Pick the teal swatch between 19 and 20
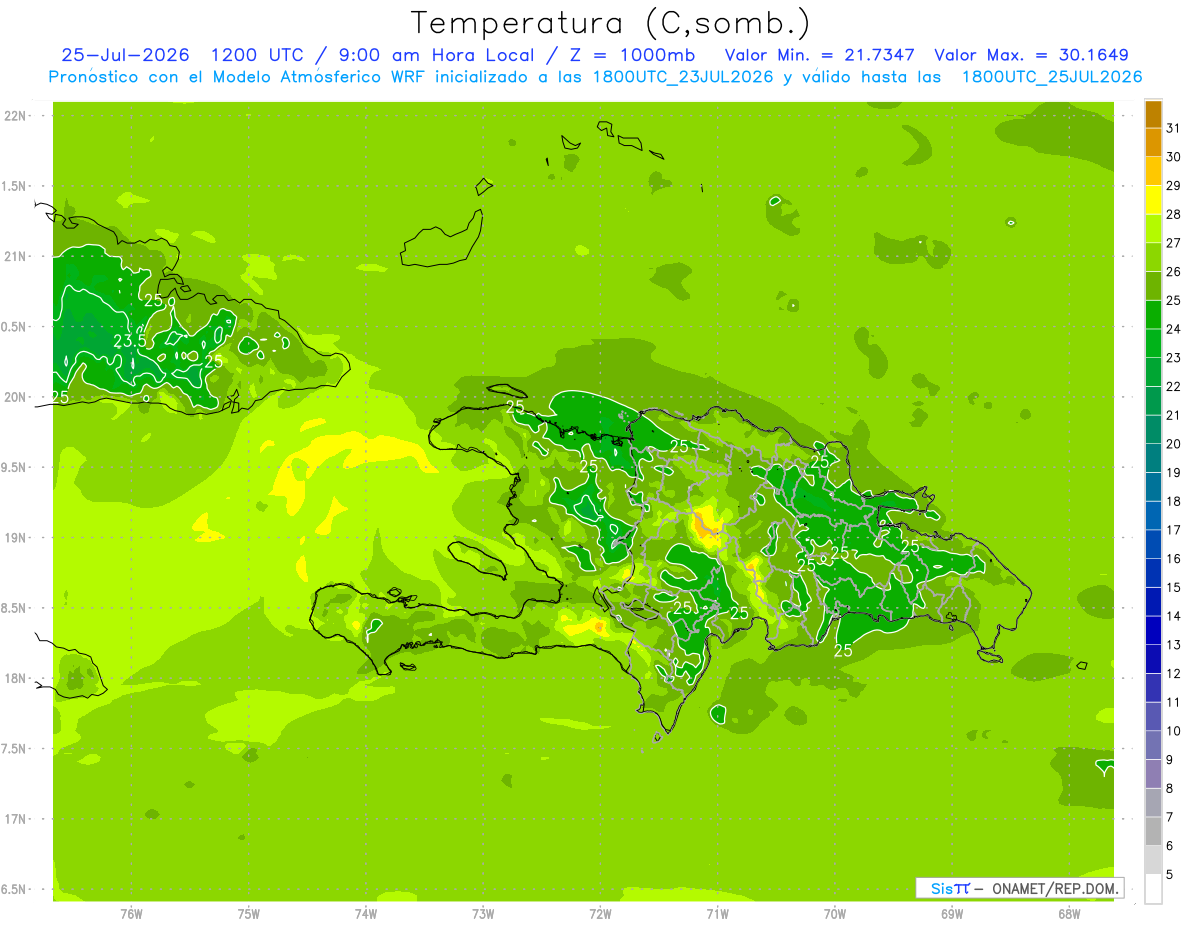1200x927 pixels. pos(1153,458)
